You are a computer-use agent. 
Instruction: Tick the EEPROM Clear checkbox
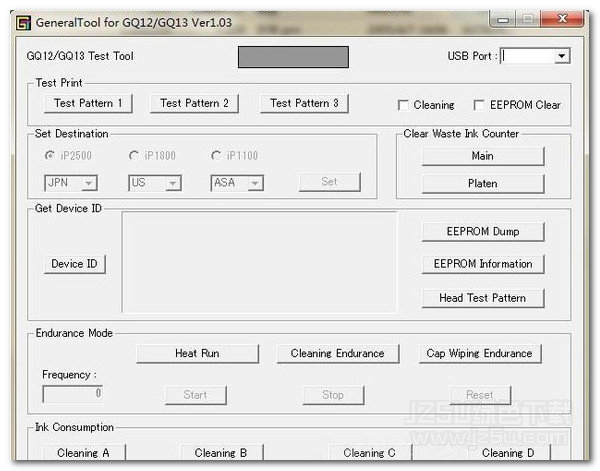(479, 105)
